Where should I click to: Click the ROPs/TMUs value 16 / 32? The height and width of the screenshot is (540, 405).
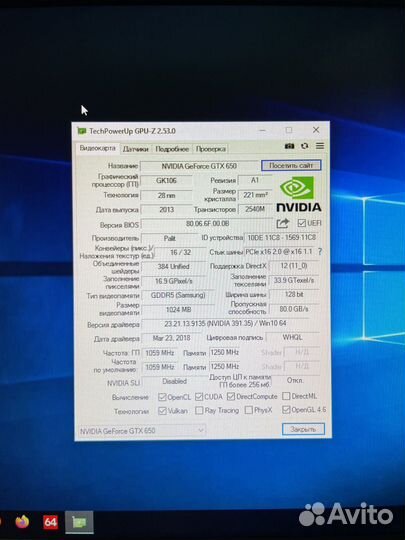coord(180,252)
